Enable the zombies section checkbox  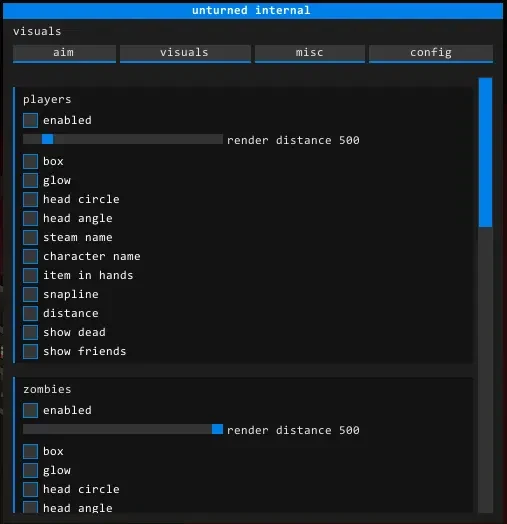30,410
